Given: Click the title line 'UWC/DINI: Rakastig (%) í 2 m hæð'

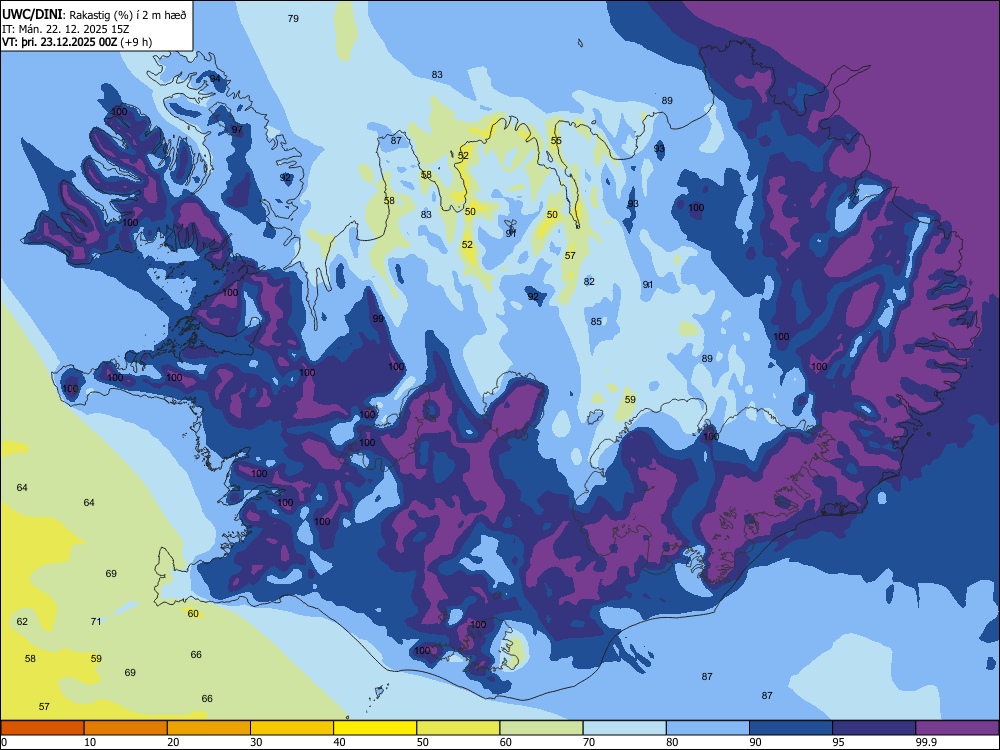Looking at the screenshot, I should (94, 15).
